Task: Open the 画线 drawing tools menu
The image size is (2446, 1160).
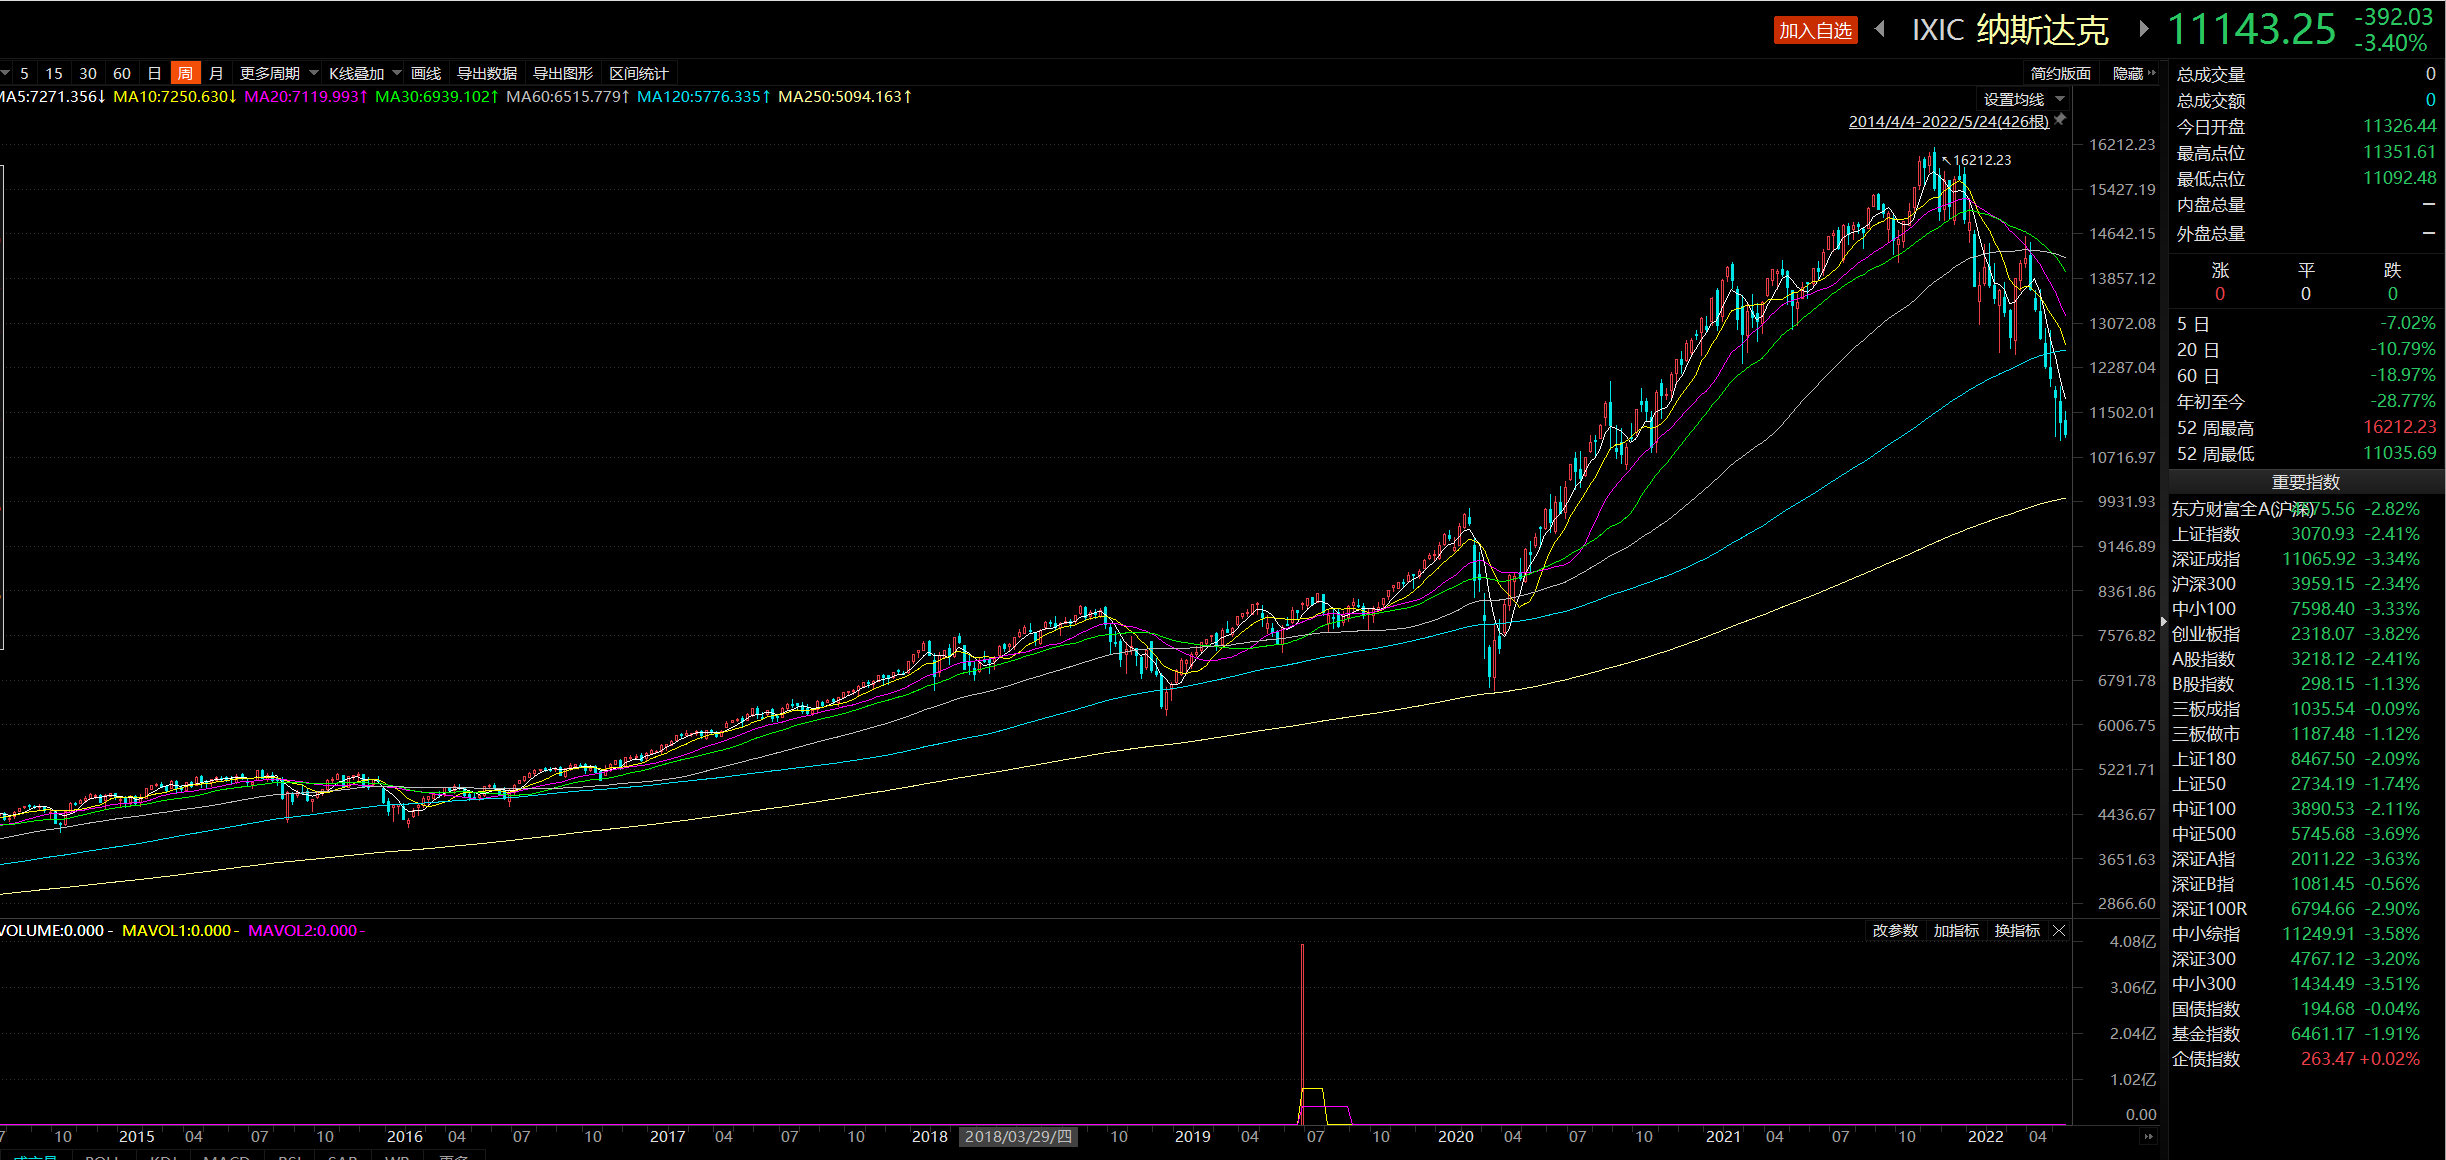Action: pos(426,73)
